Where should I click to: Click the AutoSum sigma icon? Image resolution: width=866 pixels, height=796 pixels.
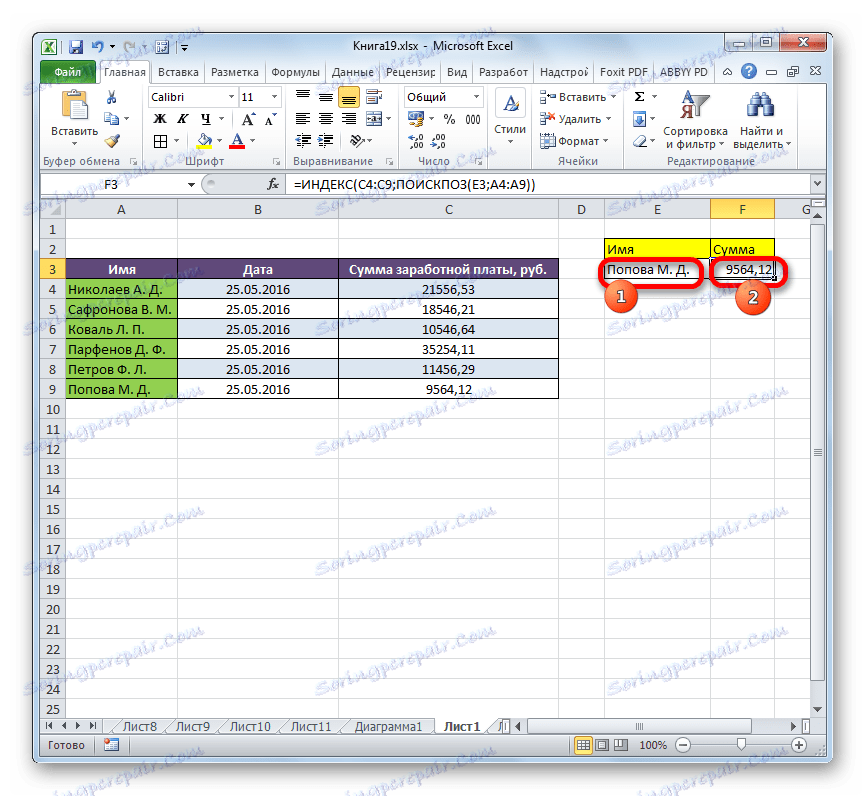(x=640, y=97)
